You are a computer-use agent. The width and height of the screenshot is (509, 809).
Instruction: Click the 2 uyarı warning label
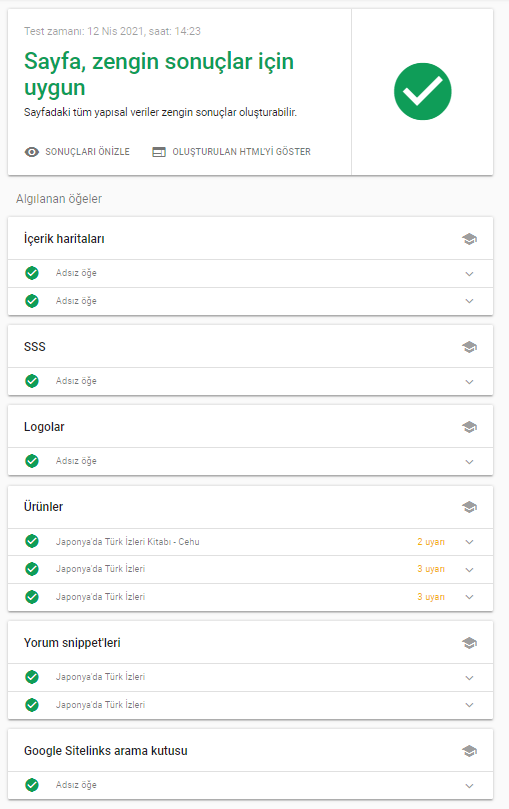tap(431, 542)
